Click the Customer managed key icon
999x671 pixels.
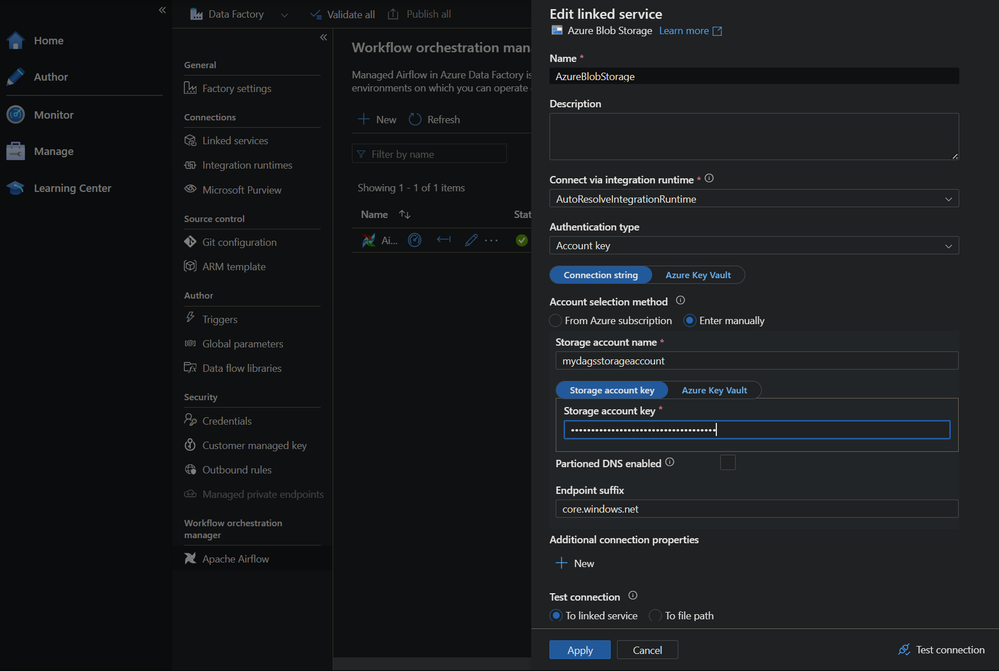[x=190, y=444]
